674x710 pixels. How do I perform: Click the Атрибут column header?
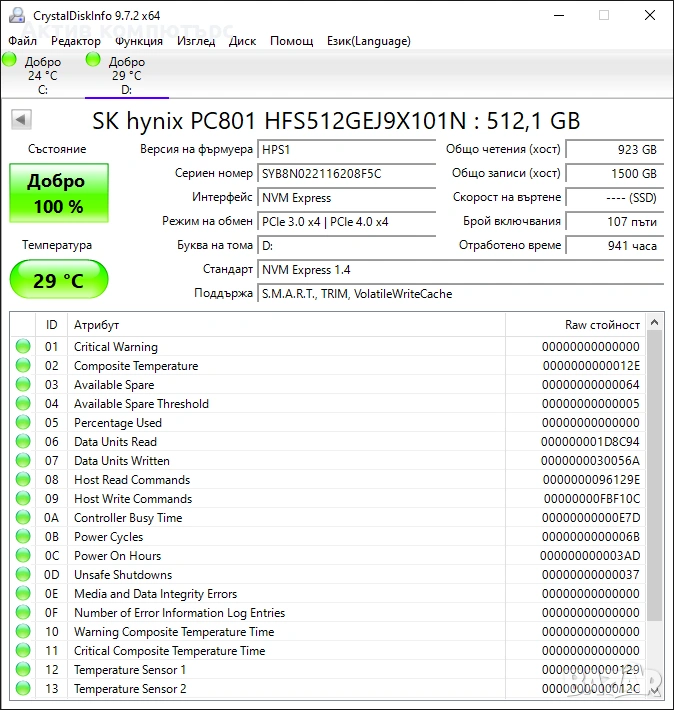point(96,325)
